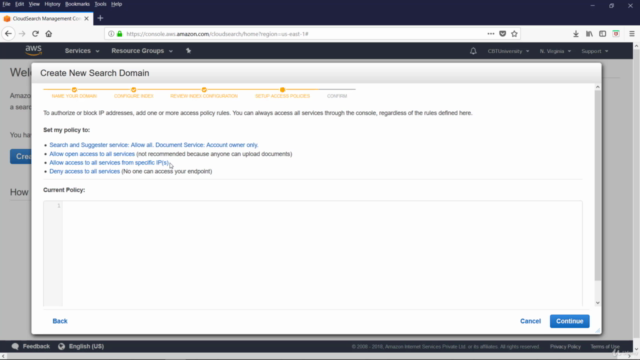640x360 pixels.
Task: Choose Allow access from specific IP(s)
Action: [109, 162]
